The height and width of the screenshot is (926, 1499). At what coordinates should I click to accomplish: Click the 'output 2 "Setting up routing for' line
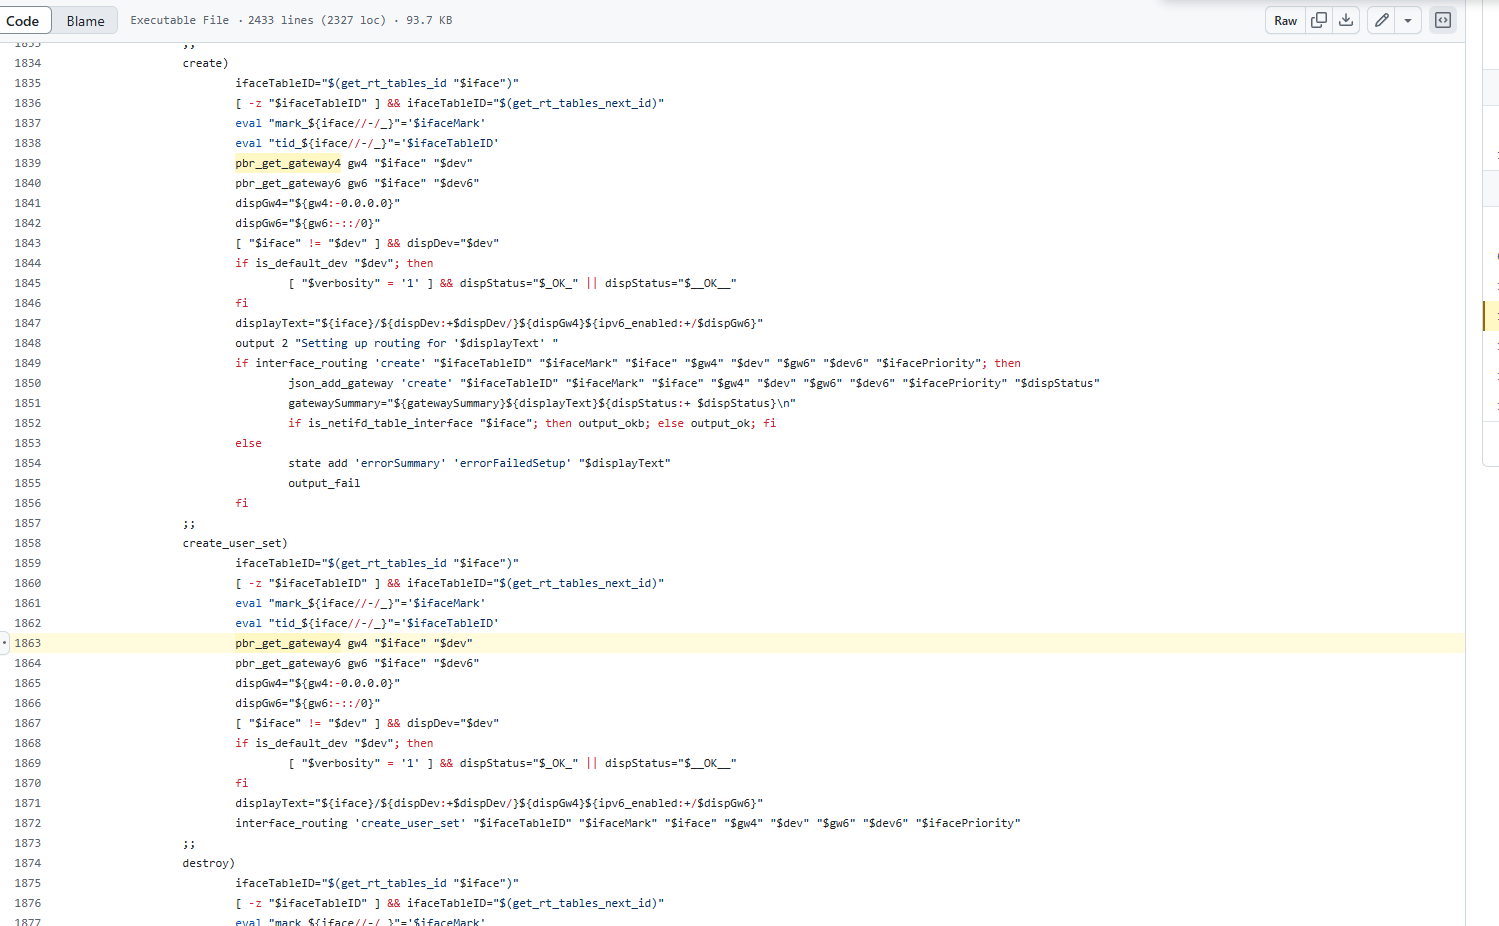click(397, 343)
